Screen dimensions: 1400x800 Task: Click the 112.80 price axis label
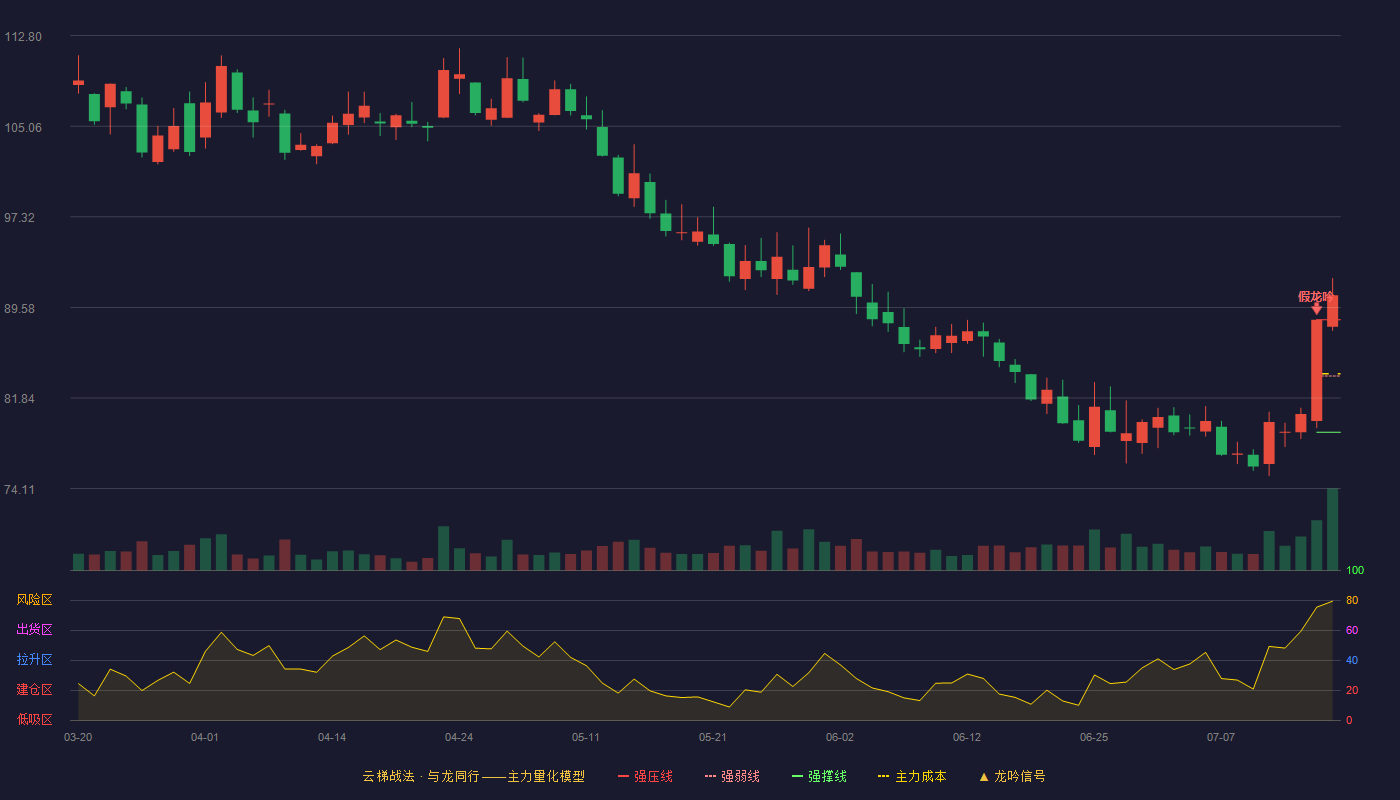coord(23,37)
